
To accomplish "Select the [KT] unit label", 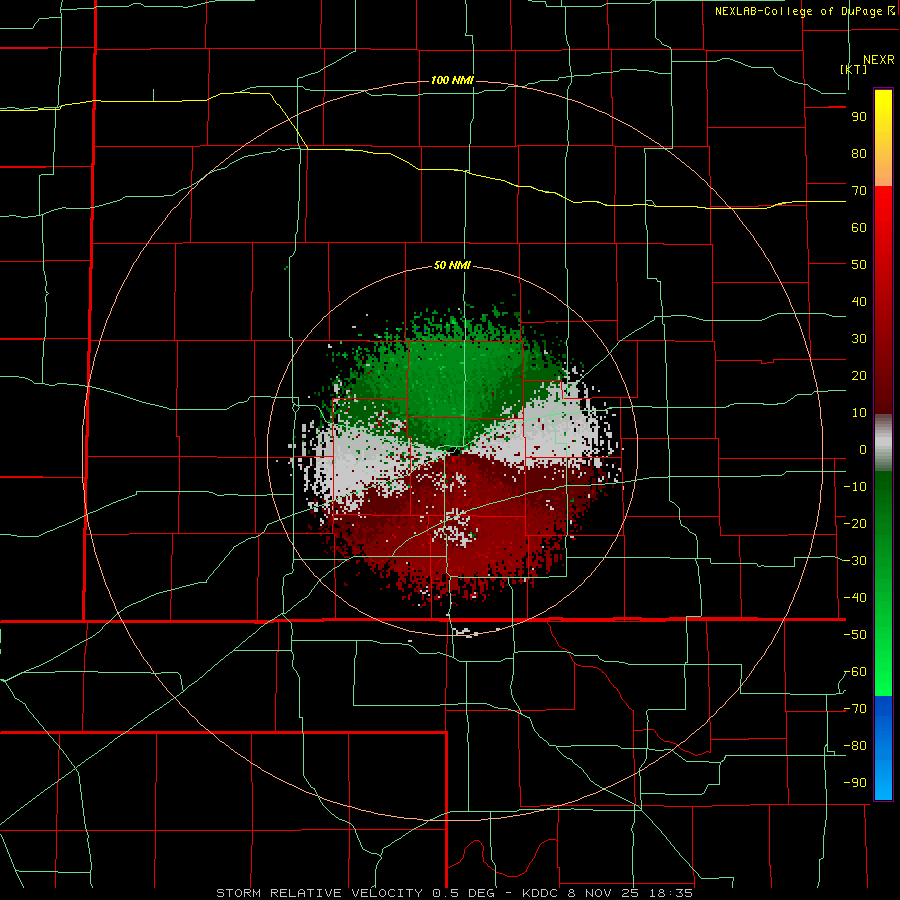I will (854, 69).
